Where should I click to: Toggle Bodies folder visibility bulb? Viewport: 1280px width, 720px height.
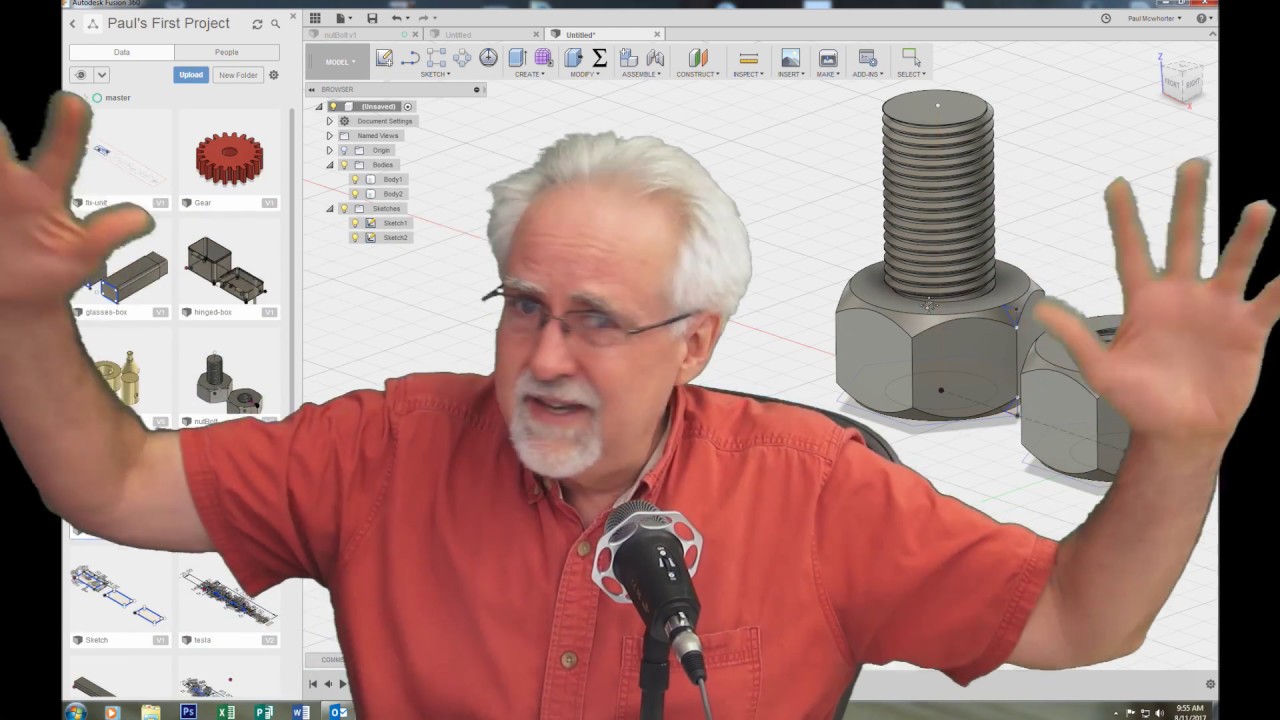pyautogui.click(x=344, y=164)
